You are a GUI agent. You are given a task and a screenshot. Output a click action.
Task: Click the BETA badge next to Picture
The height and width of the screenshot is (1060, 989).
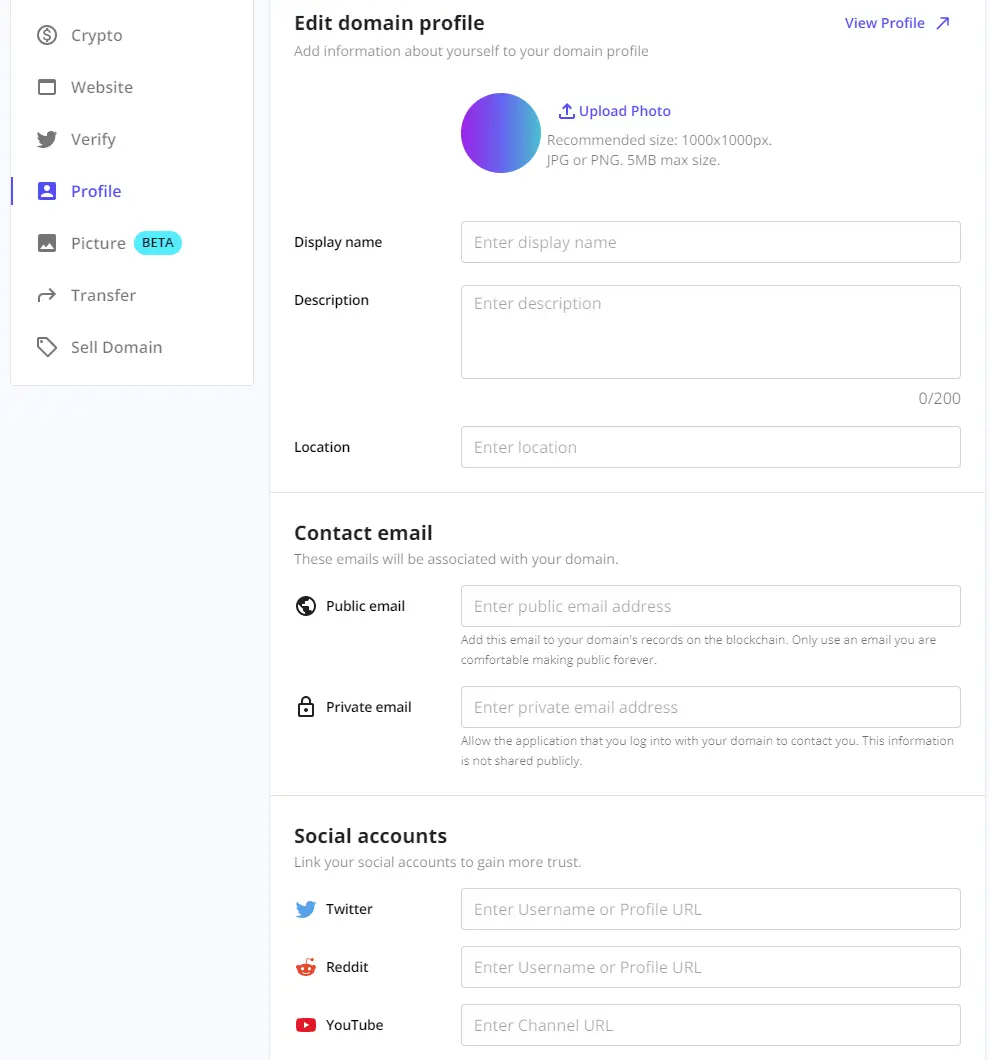click(x=158, y=243)
